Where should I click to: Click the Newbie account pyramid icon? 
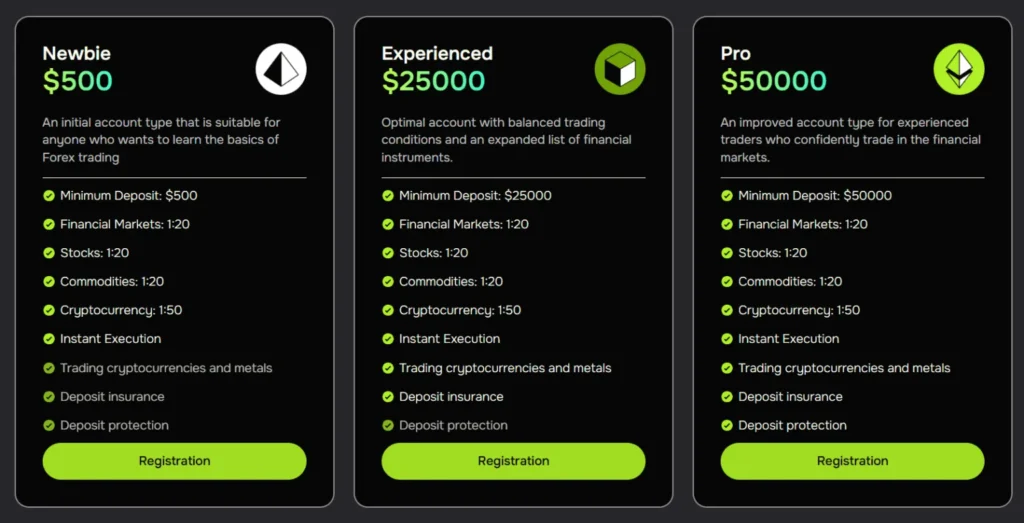pos(281,69)
